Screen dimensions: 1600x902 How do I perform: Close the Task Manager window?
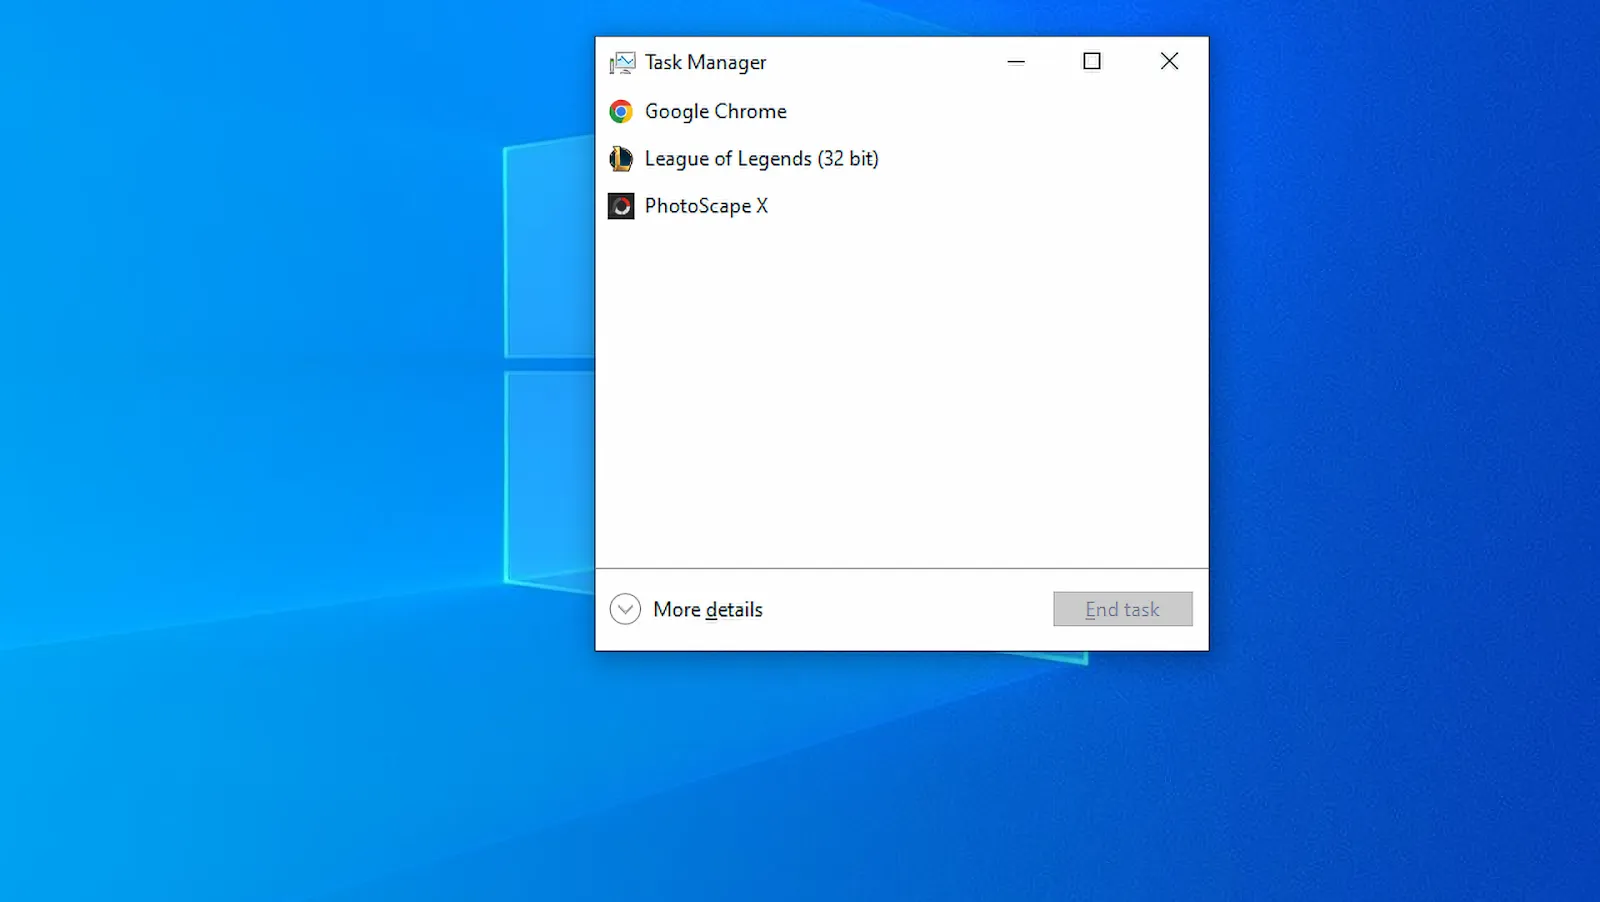point(1169,62)
